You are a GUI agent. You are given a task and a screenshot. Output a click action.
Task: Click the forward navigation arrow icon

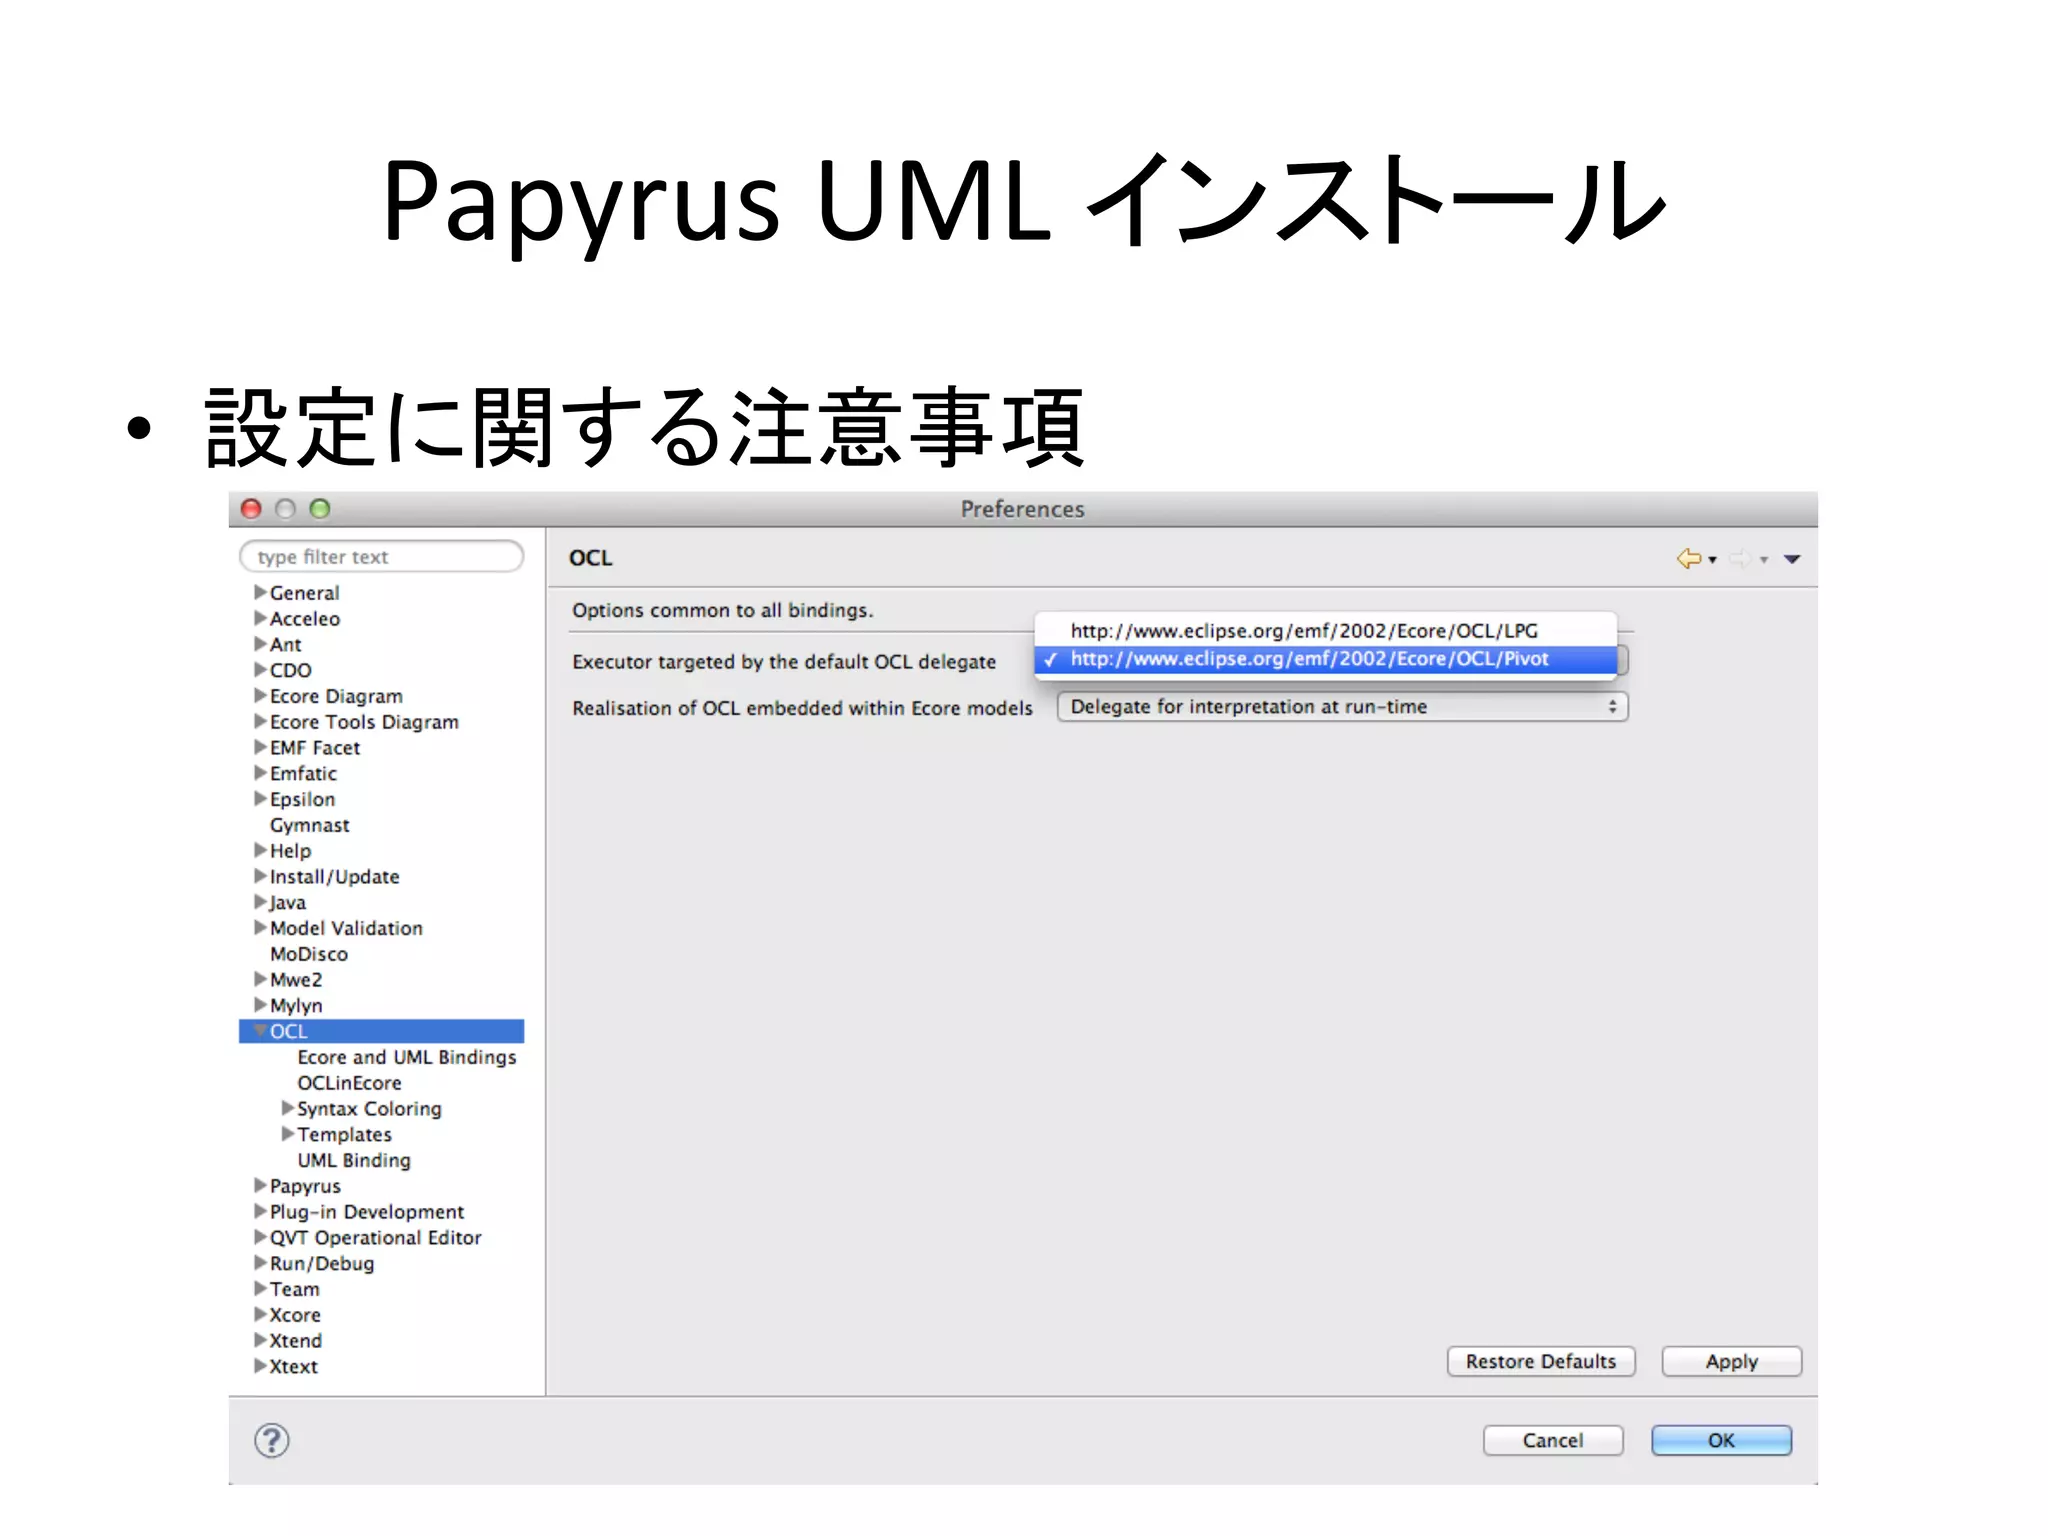coord(1741,559)
